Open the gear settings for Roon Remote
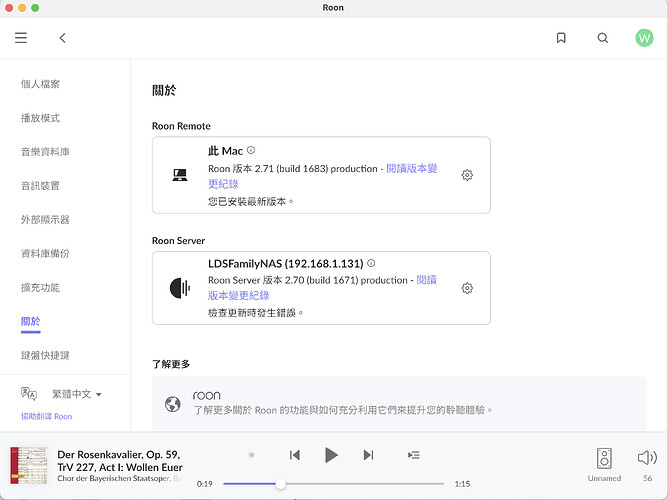 tap(467, 175)
